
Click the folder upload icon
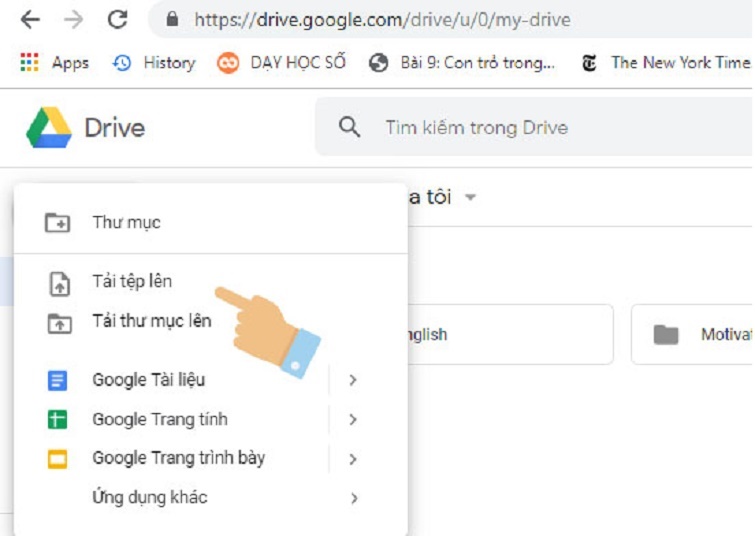[x=60, y=323]
